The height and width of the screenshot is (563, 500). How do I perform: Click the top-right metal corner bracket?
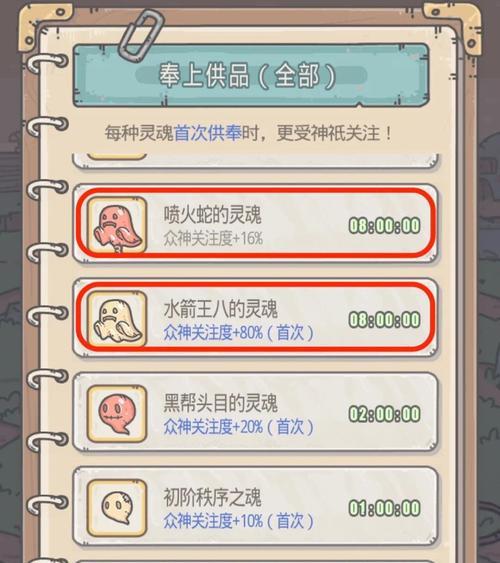click(x=453, y=26)
